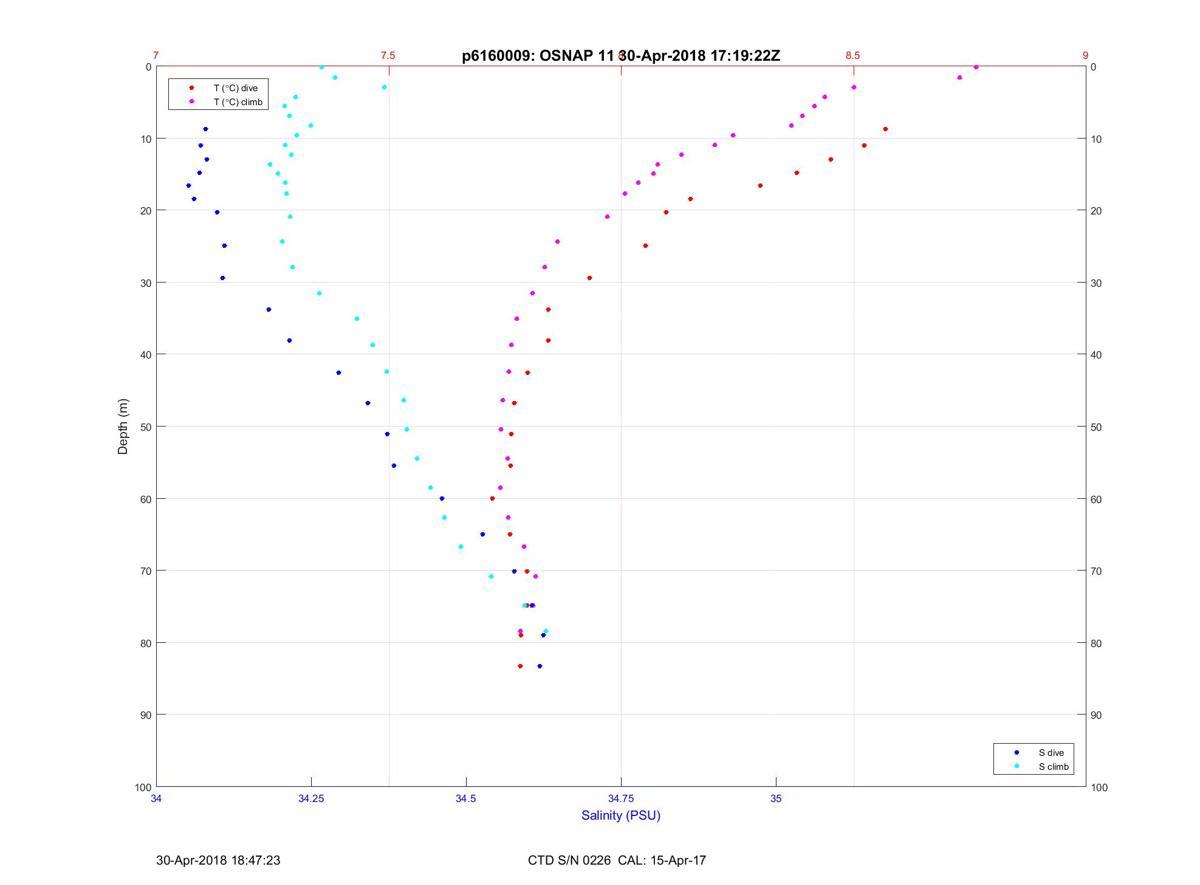Click the '50' depth tick on left axis
Viewport: 1200px width, 885px height.
(x=145, y=427)
